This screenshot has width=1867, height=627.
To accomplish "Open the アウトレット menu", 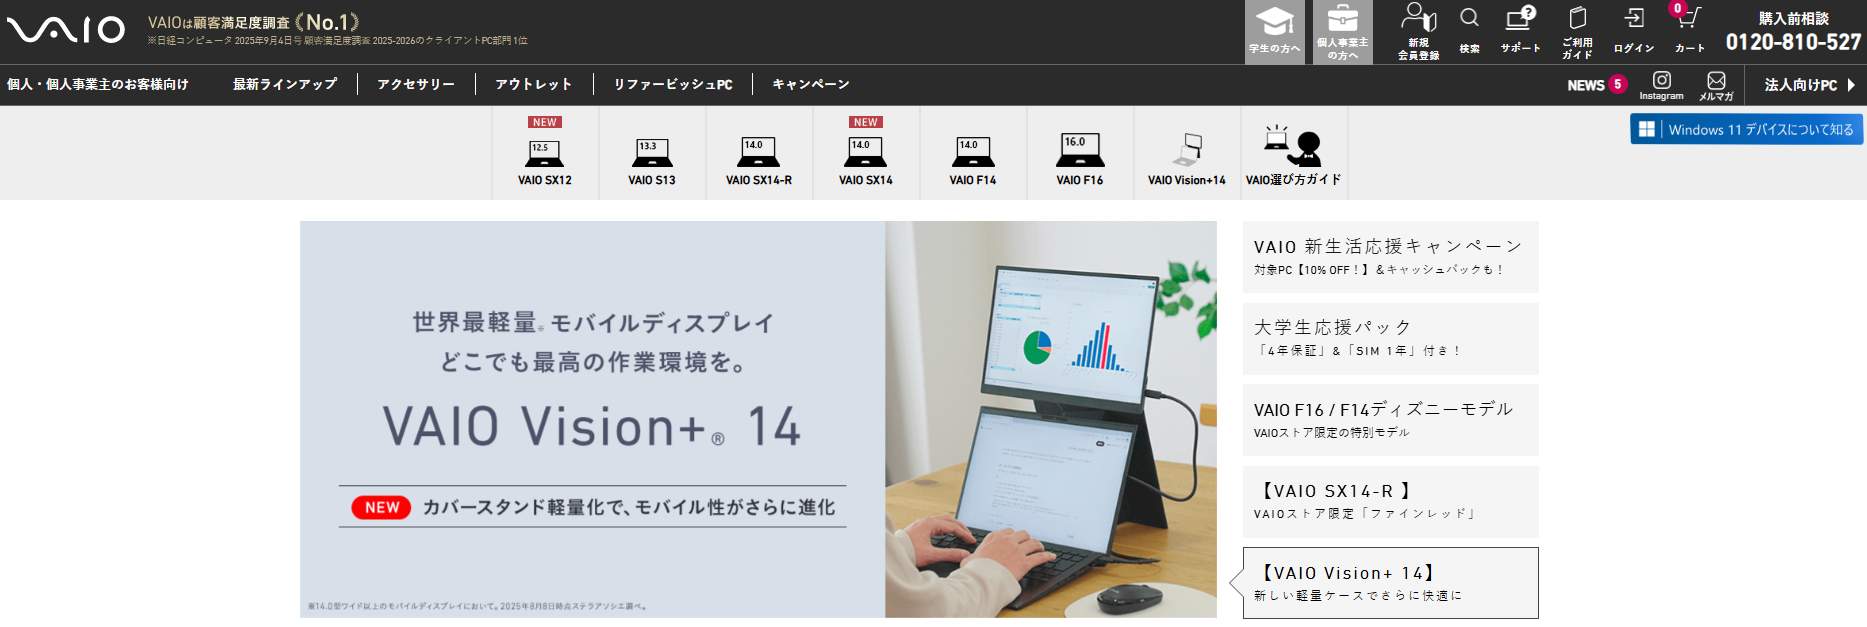I will (534, 84).
